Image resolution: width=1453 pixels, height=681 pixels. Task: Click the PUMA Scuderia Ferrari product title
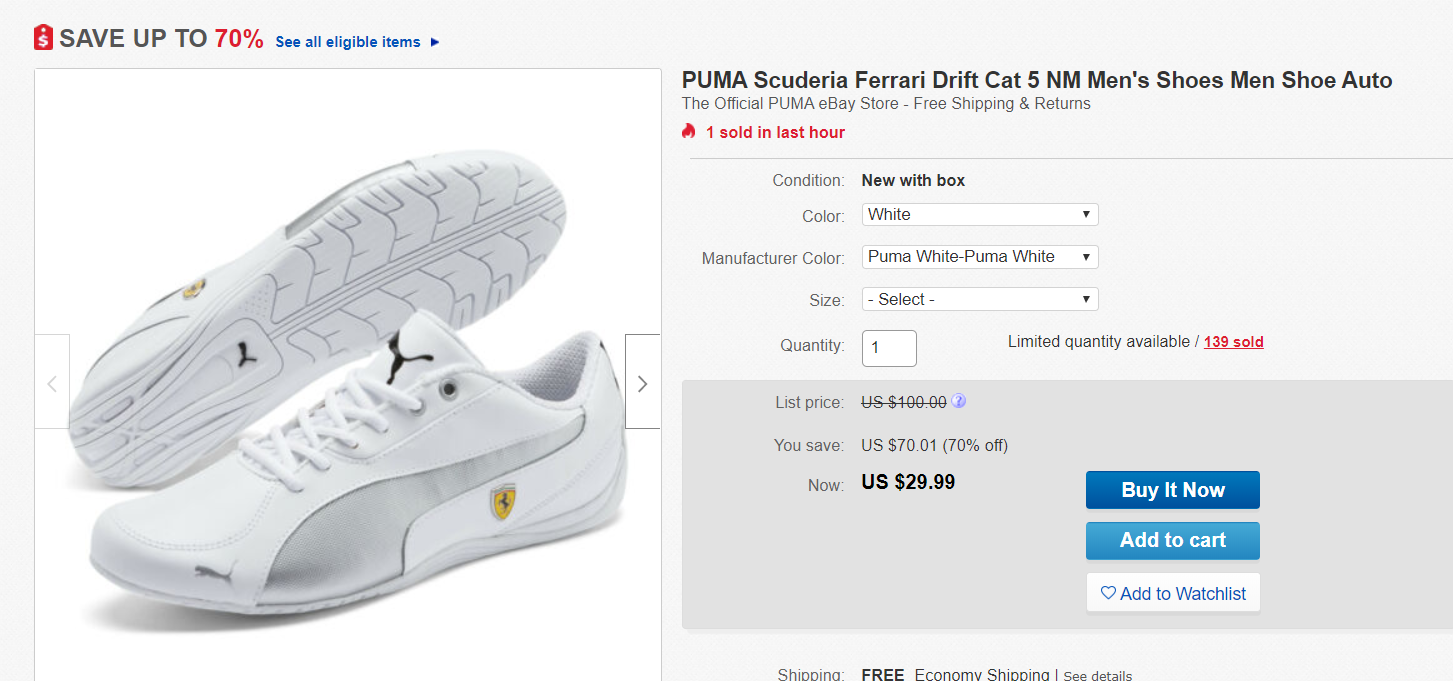pyautogui.click(x=1036, y=80)
